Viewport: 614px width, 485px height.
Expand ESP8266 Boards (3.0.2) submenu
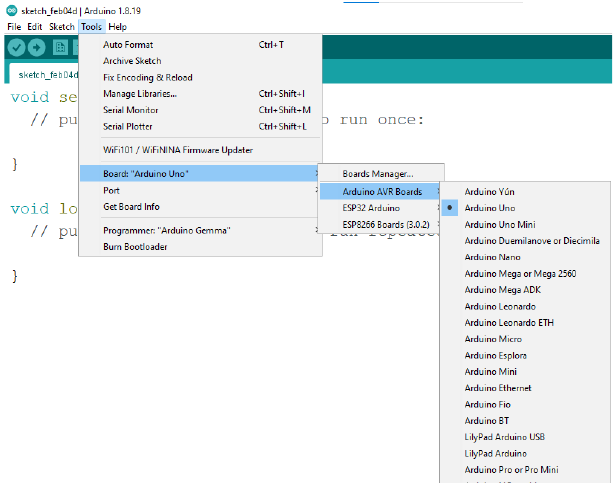coord(381,224)
